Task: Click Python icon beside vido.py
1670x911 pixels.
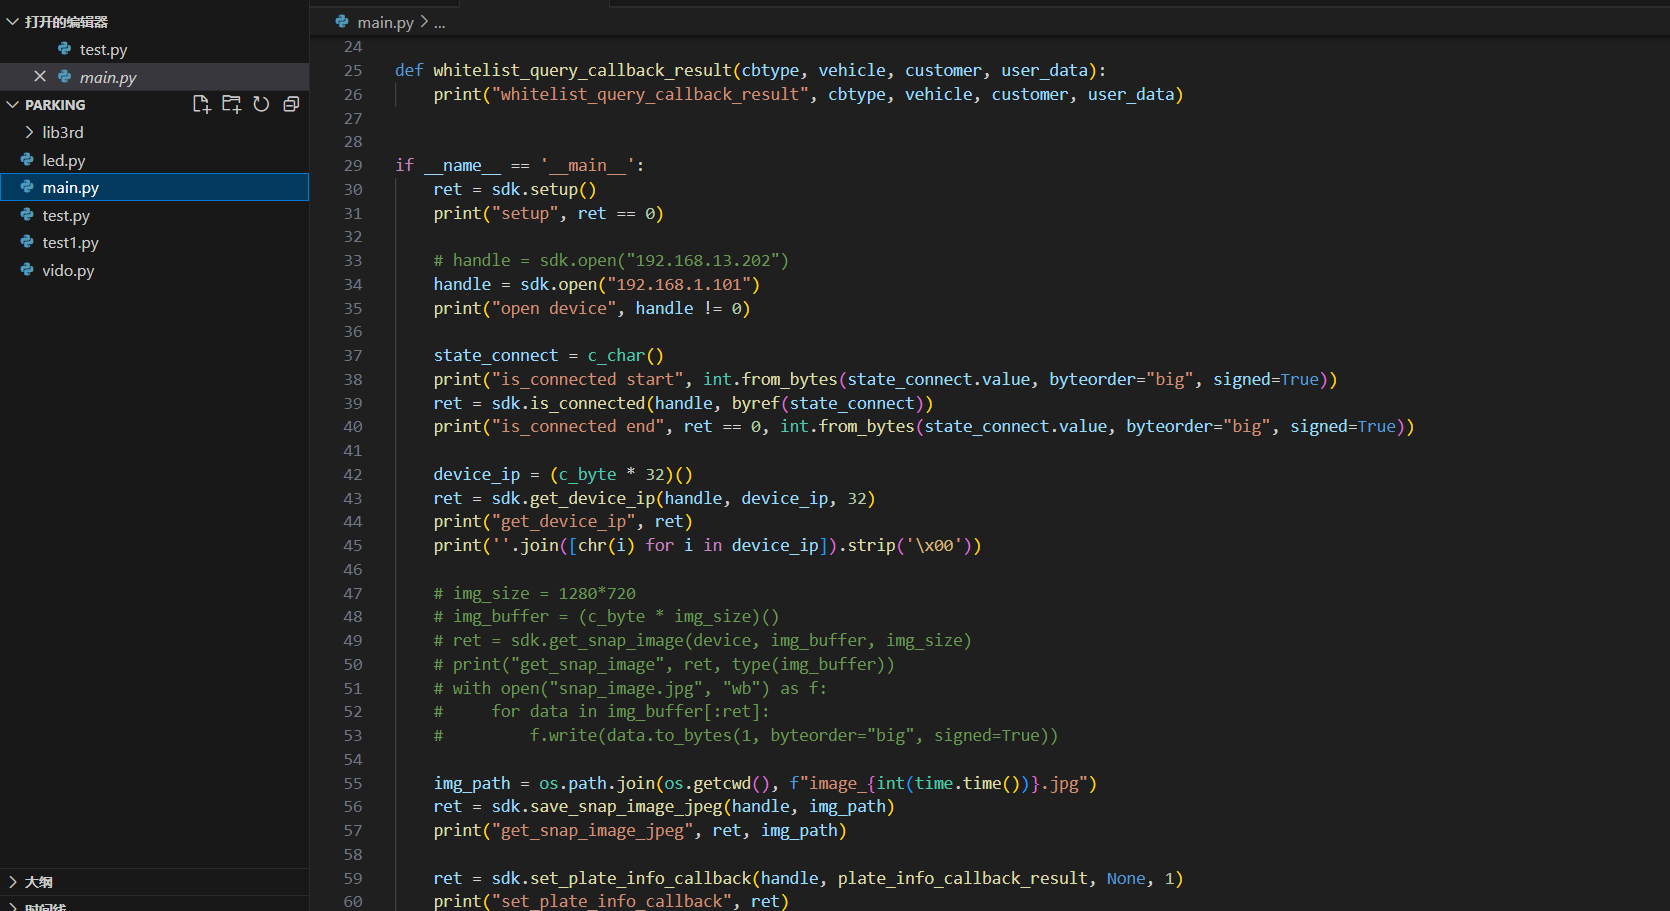Action: pos(27,270)
